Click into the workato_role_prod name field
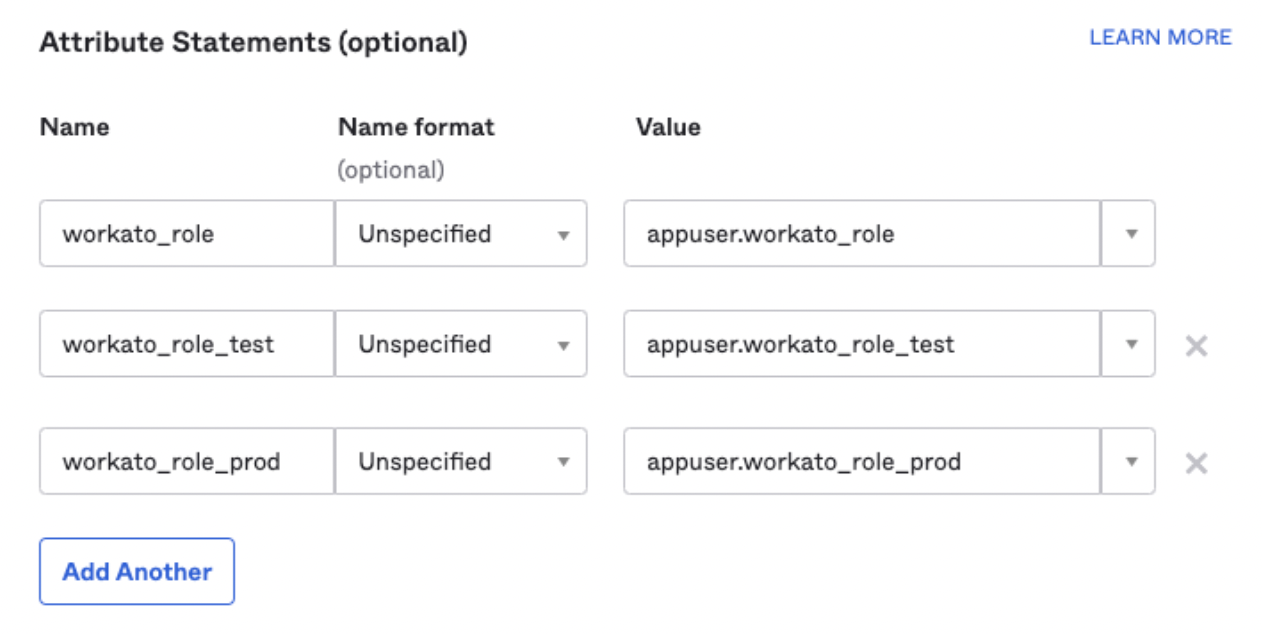This screenshot has width=1262, height=634. tap(186, 462)
